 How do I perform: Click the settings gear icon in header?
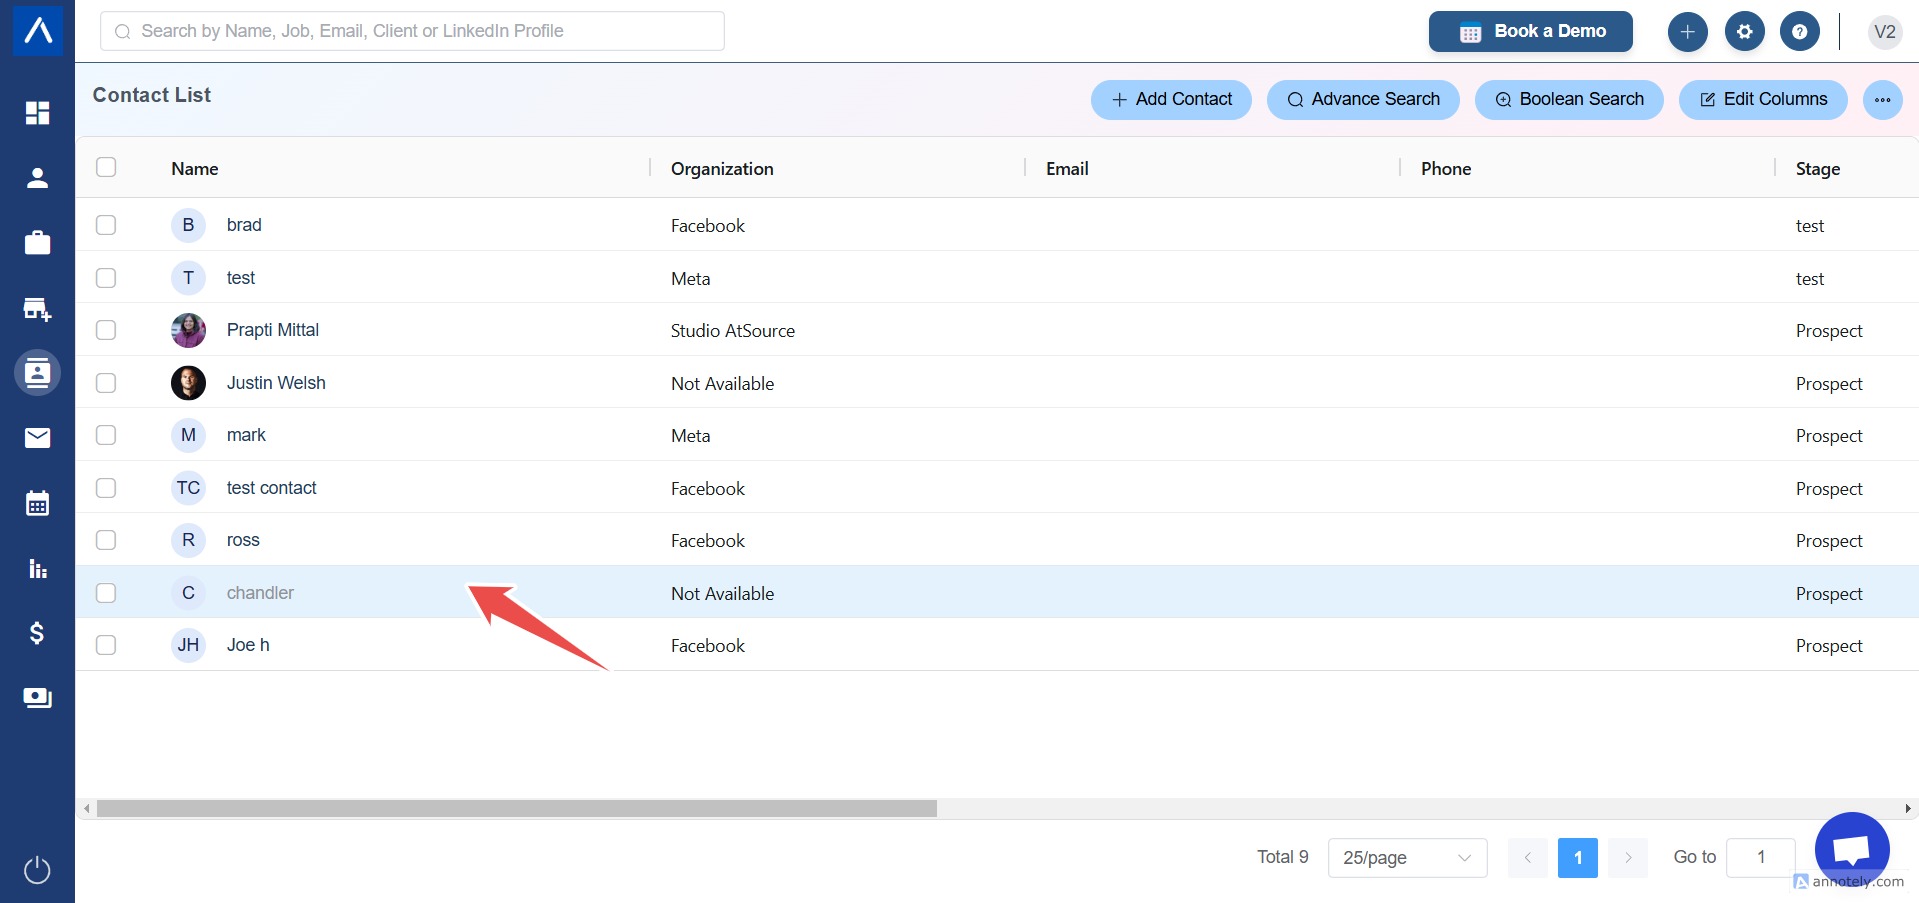point(1744,32)
